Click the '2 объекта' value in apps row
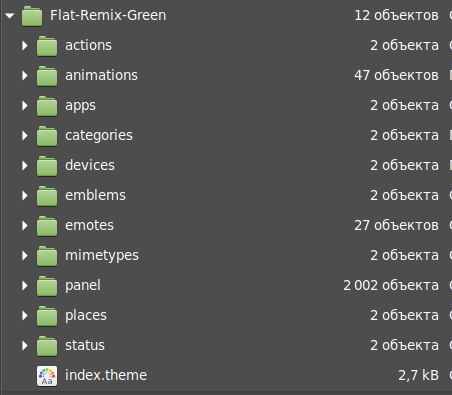The width and height of the screenshot is (452, 395). (404, 105)
